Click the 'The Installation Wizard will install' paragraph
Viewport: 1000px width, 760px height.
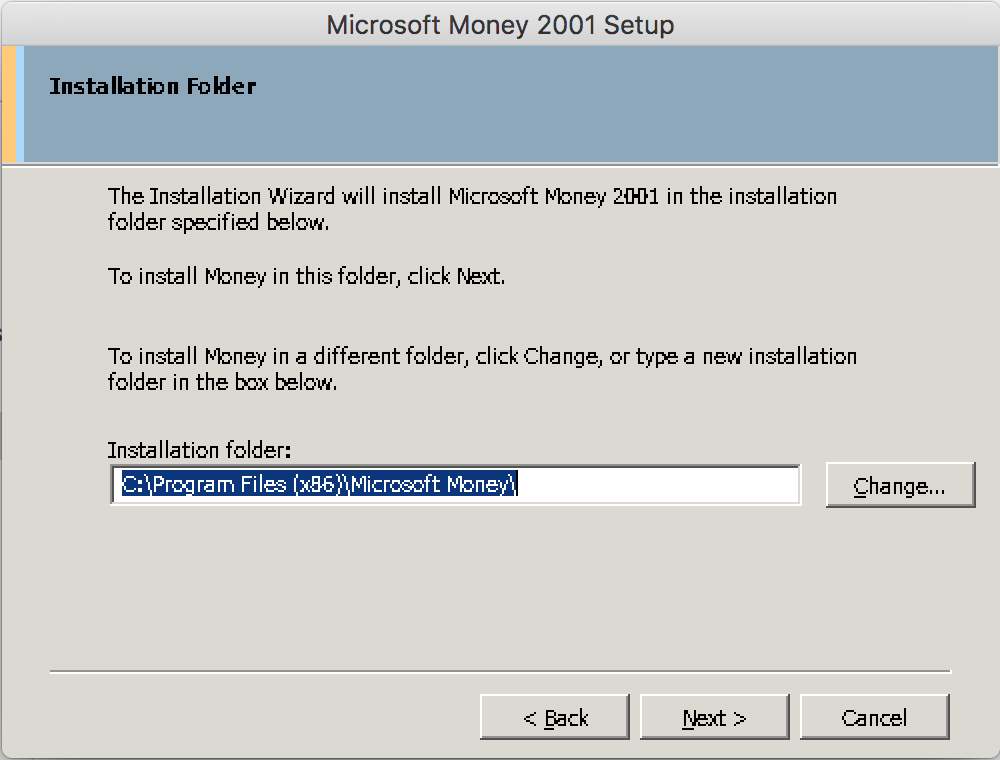pyautogui.click(x=472, y=208)
